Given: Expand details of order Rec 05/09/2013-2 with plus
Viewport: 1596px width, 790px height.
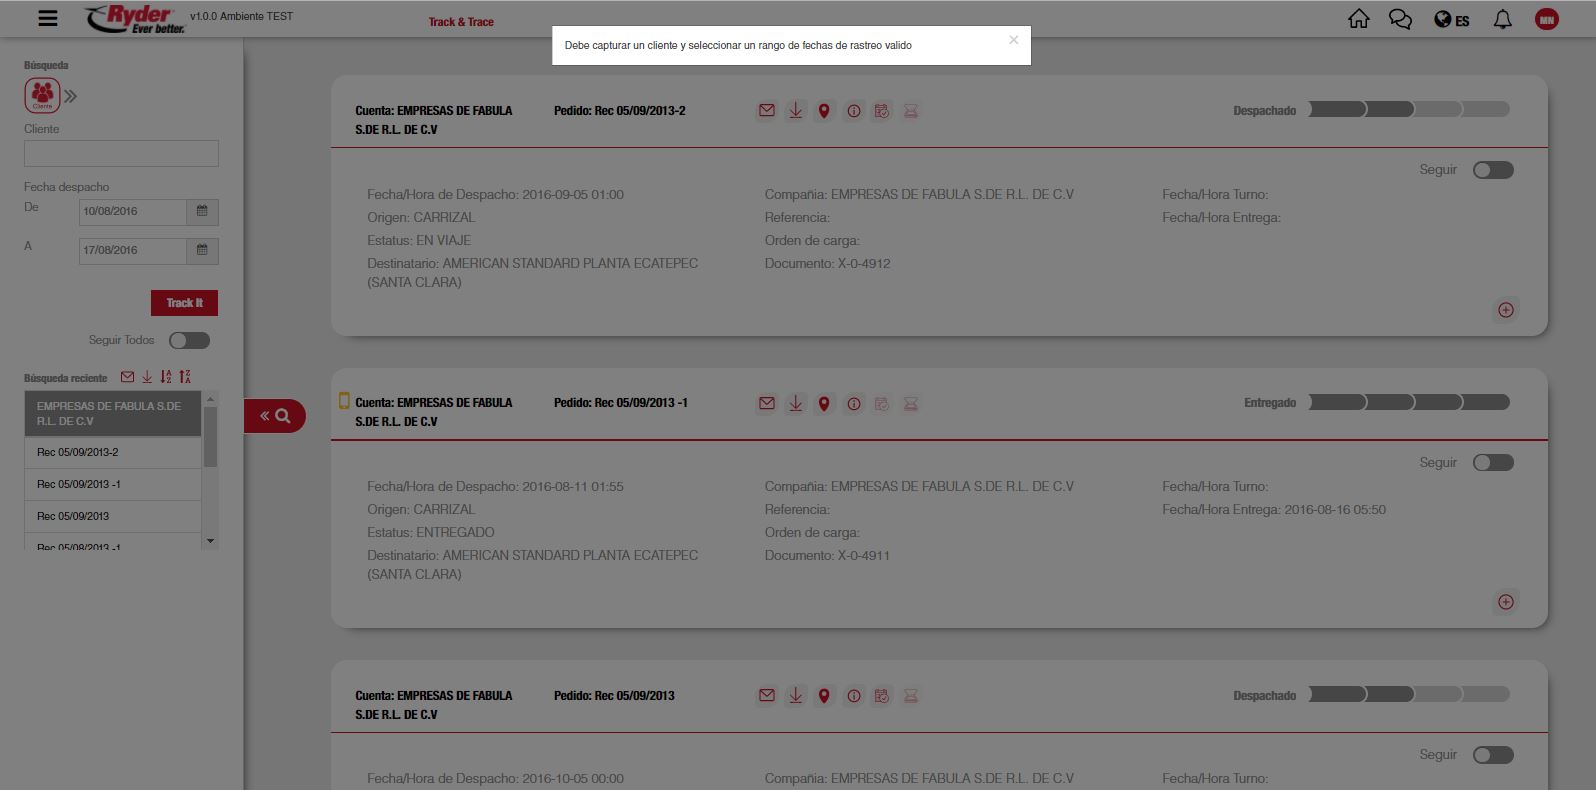Looking at the screenshot, I should coord(1505,310).
